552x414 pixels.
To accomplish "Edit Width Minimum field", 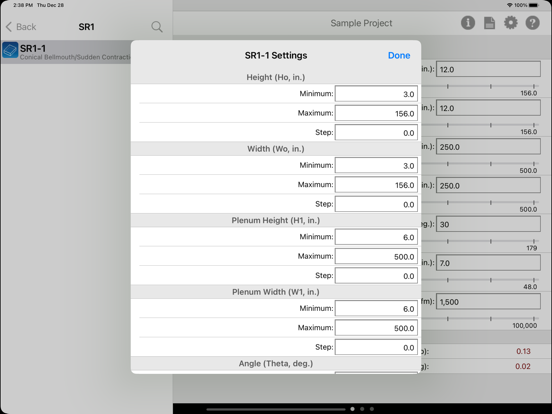I will coord(376,165).
